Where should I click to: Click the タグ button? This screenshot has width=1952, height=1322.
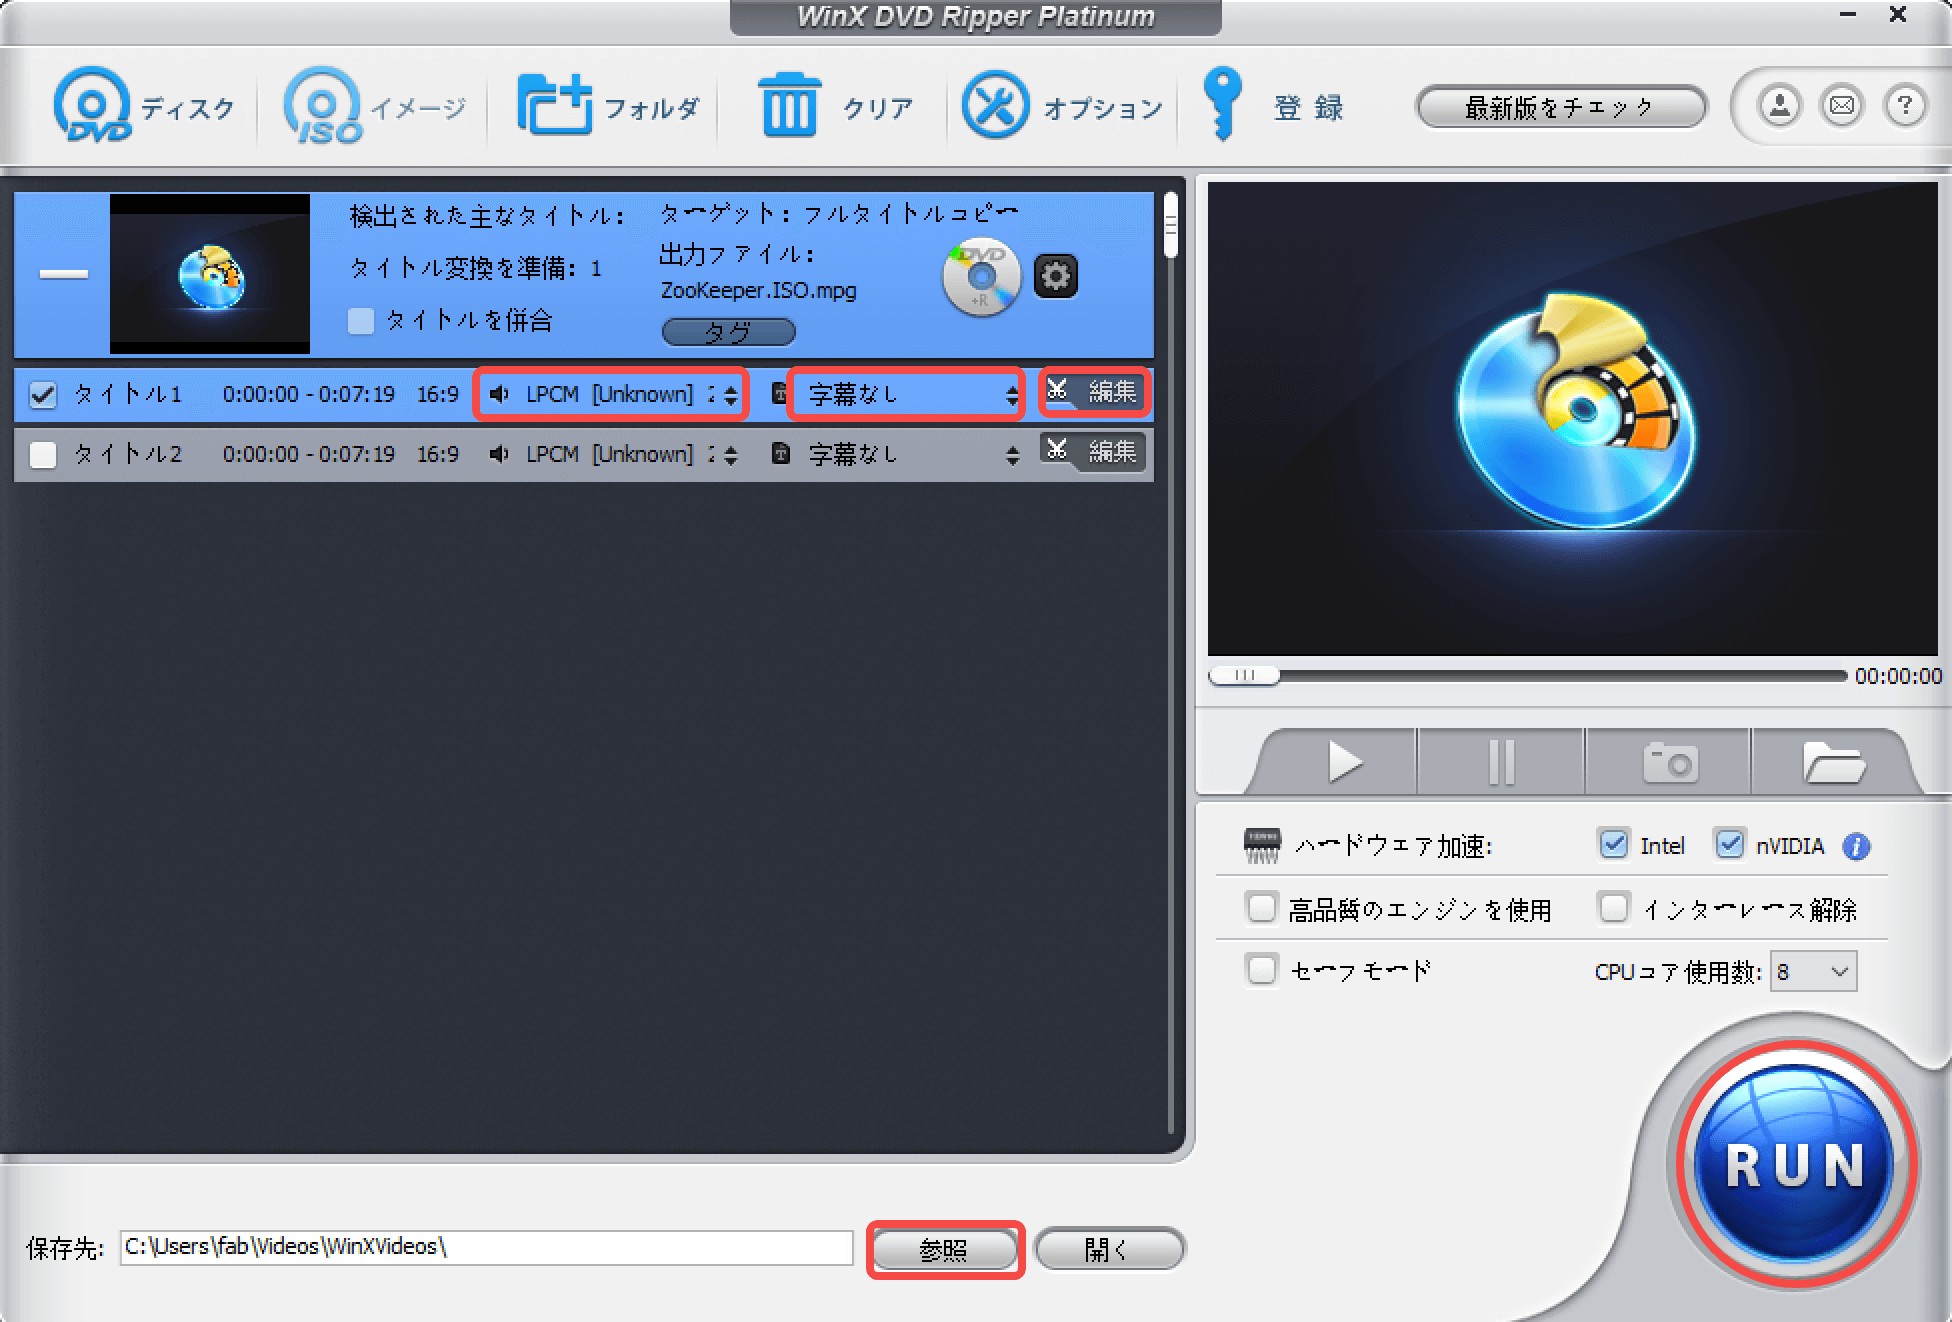[728, 332]
